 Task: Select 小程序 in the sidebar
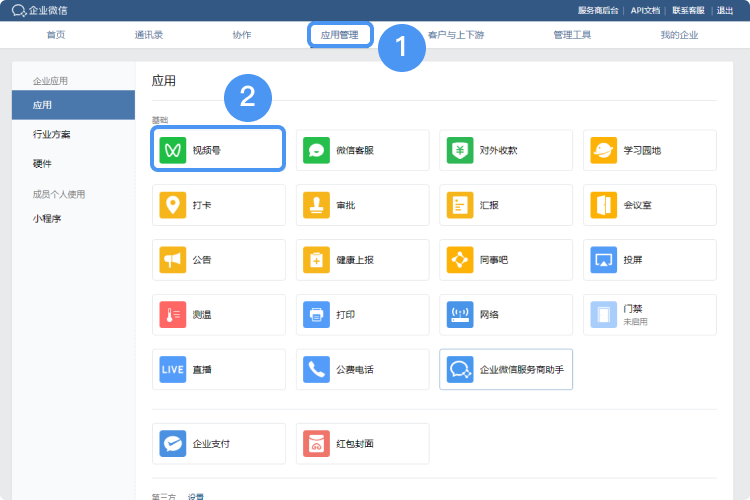click(47, 218)
